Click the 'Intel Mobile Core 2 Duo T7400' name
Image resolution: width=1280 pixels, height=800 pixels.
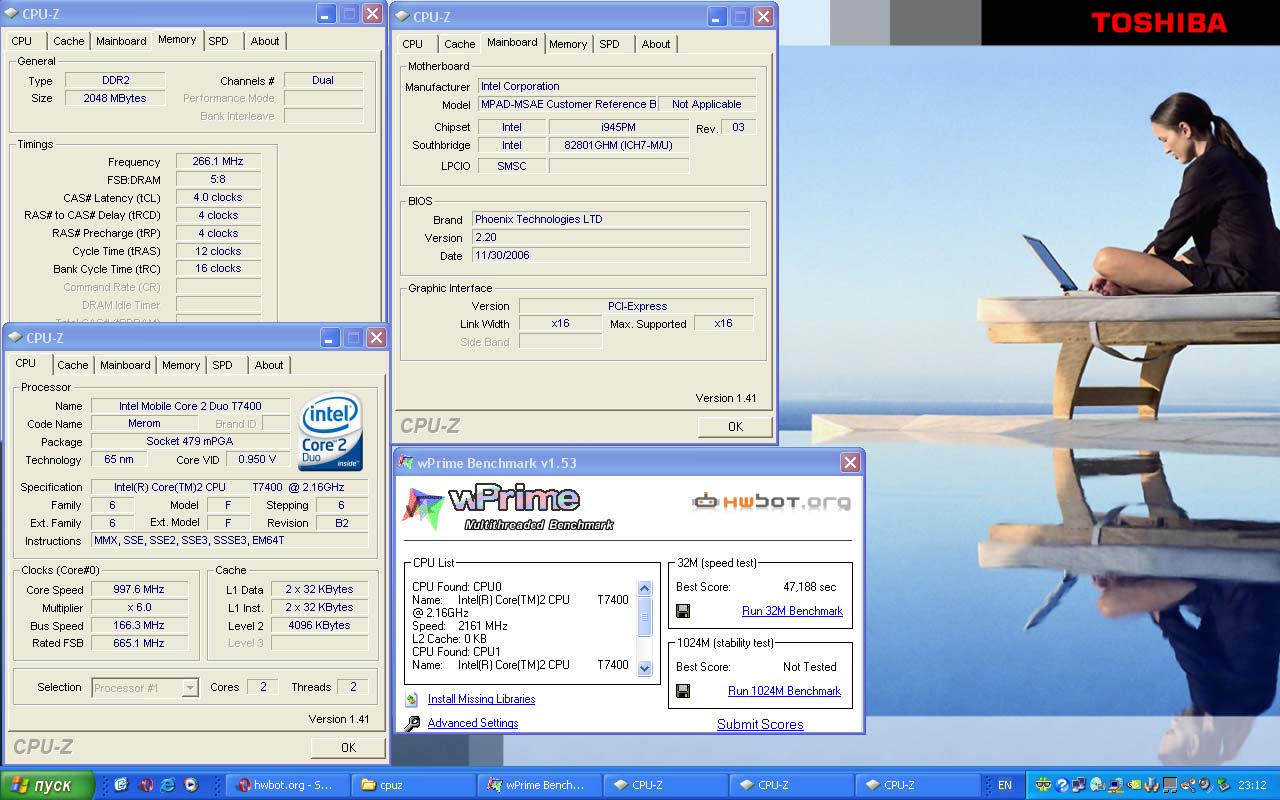pos(190,406)
